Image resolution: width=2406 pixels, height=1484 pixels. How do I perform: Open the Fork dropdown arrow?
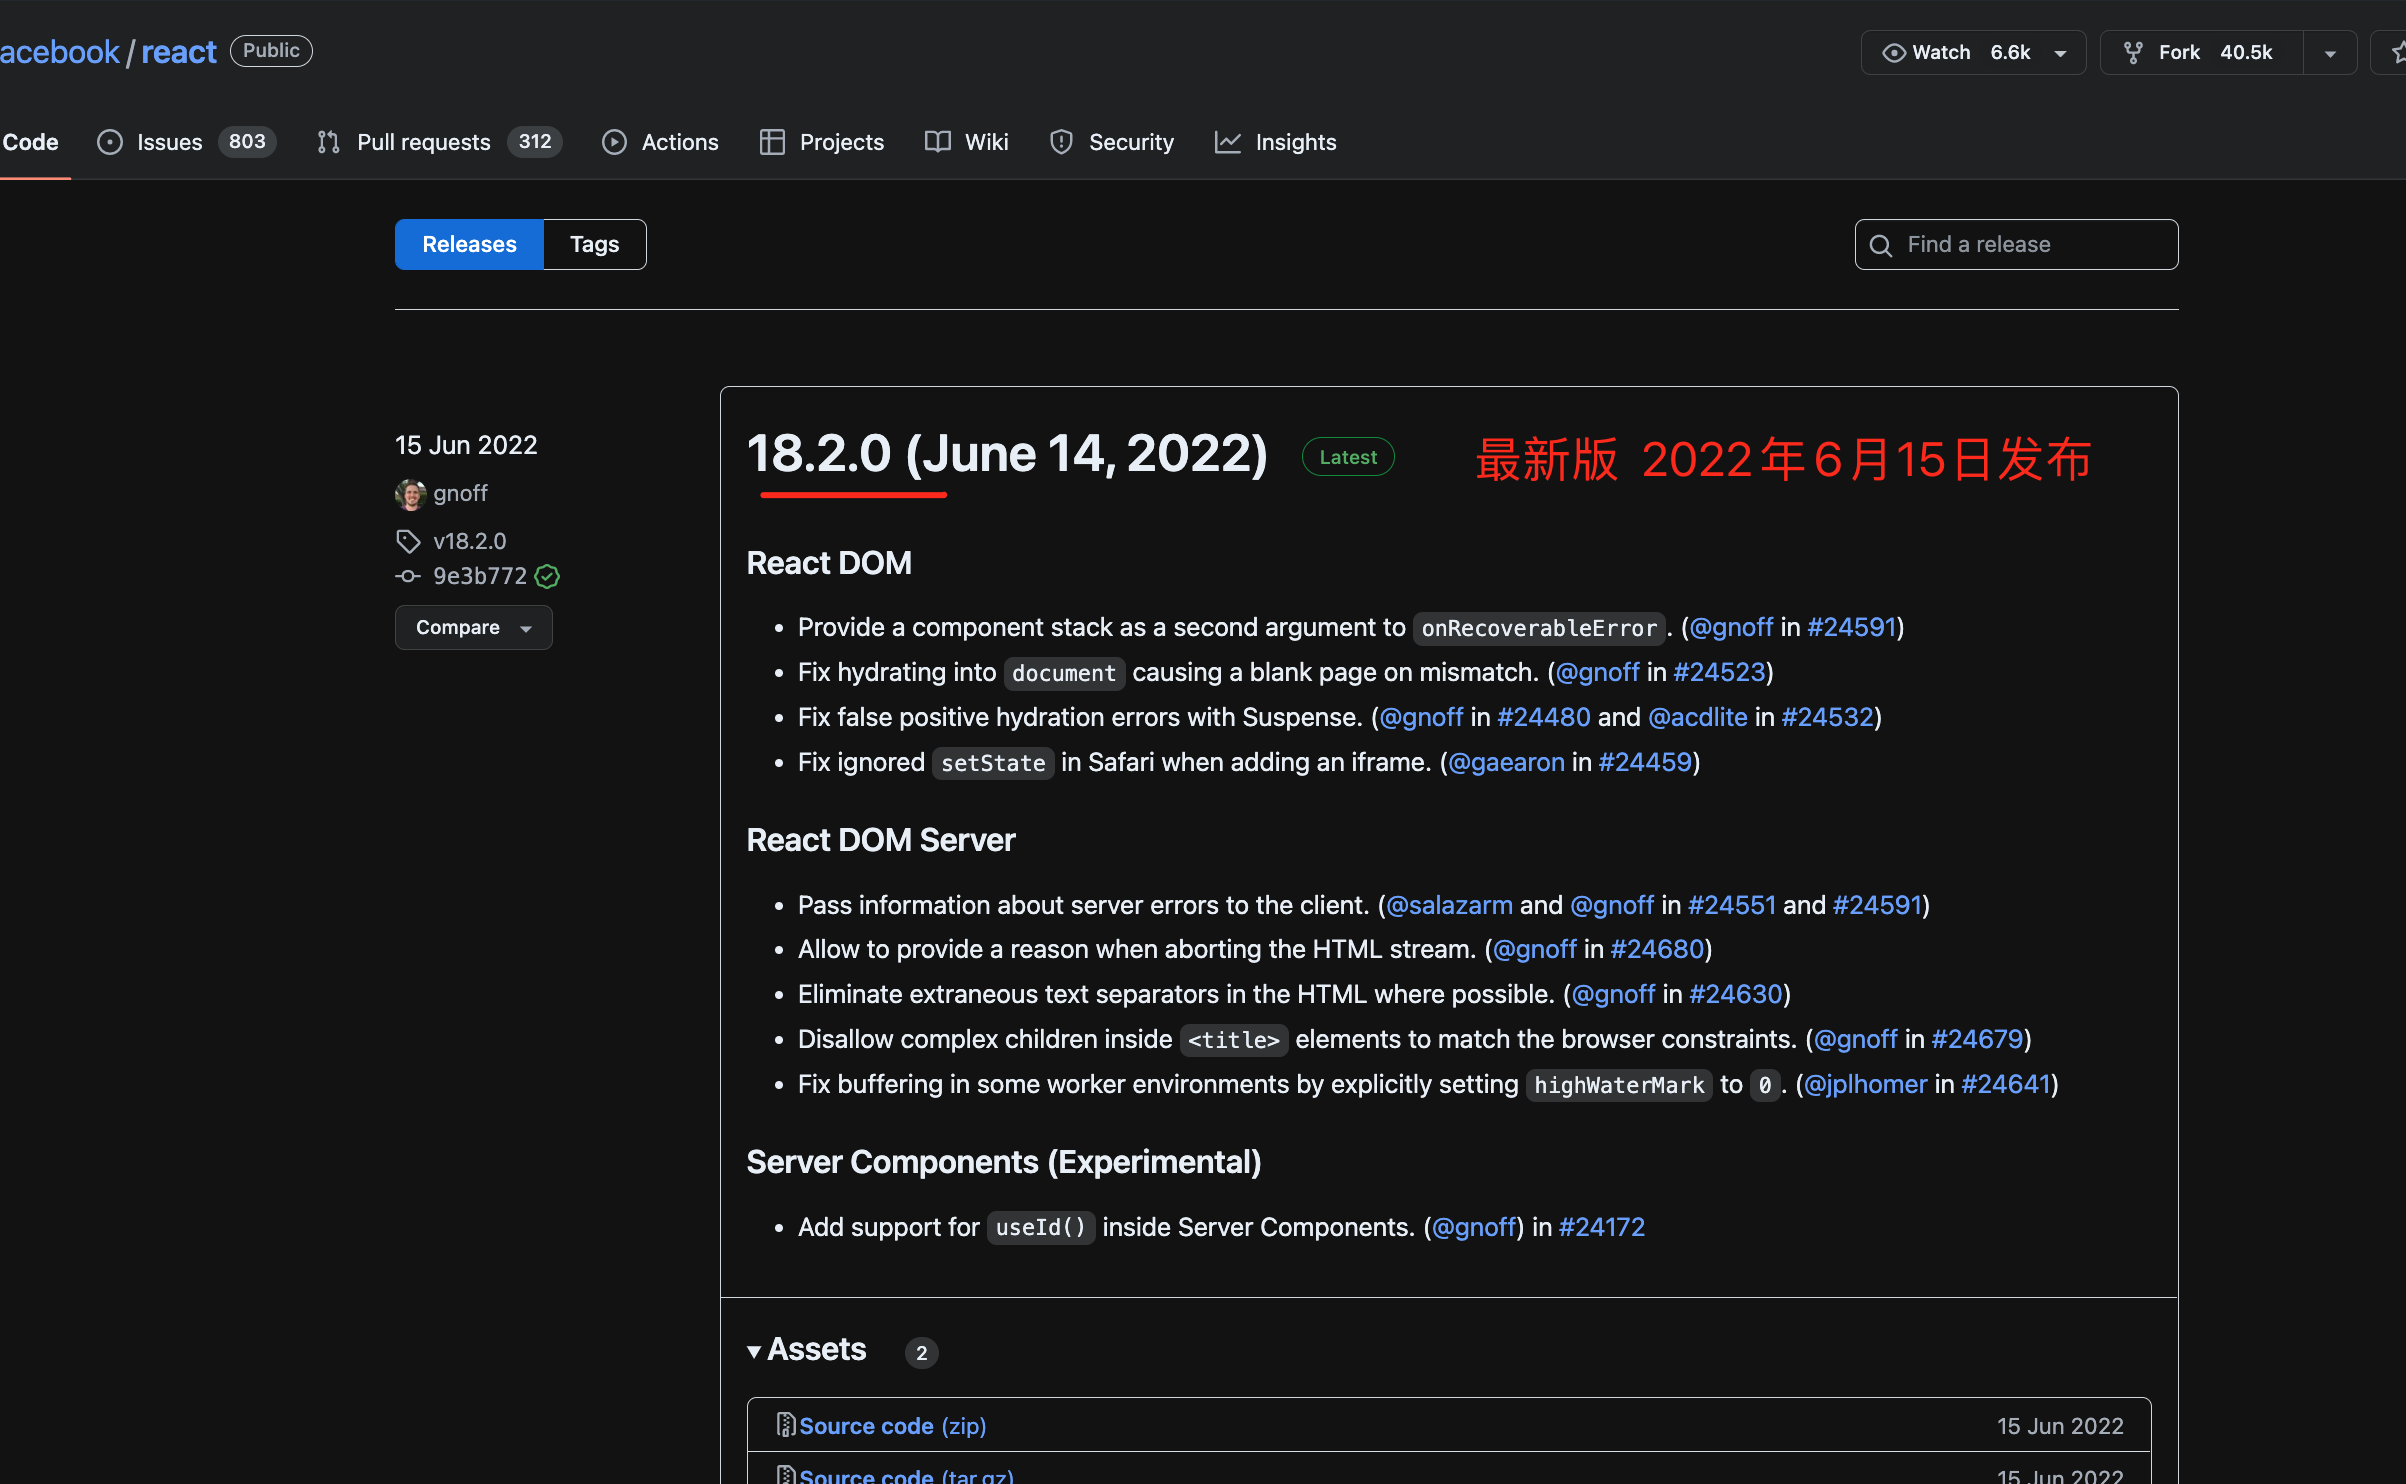pyautogui.click(x=2330, y=53)
